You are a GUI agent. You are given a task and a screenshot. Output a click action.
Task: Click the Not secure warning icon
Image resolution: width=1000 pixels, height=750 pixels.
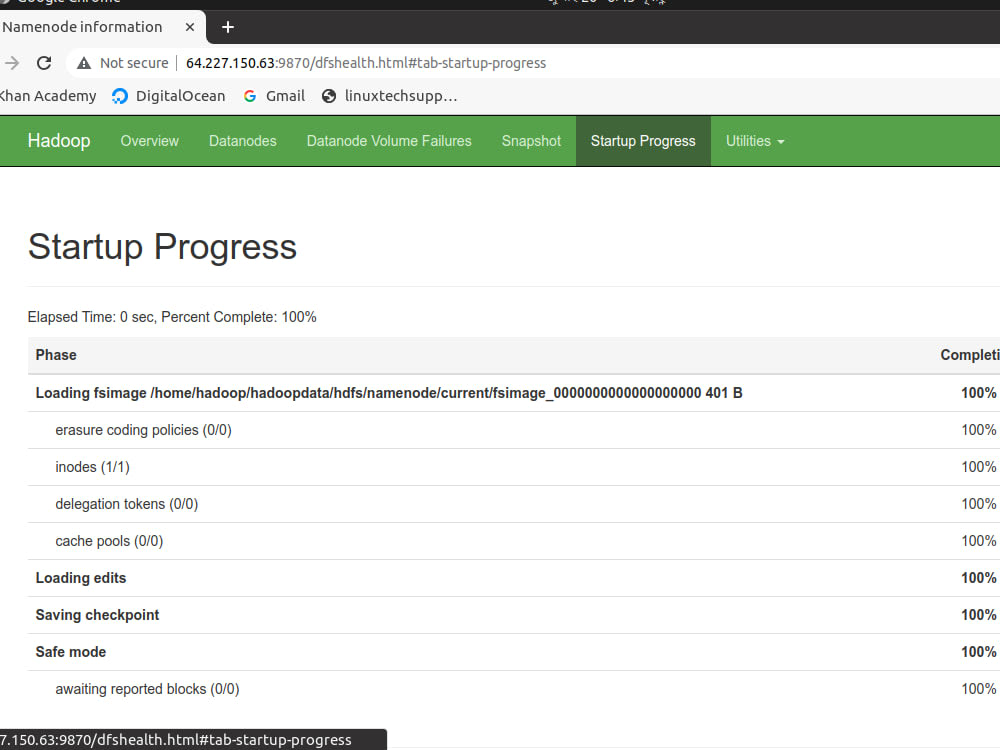coord(84,63)
